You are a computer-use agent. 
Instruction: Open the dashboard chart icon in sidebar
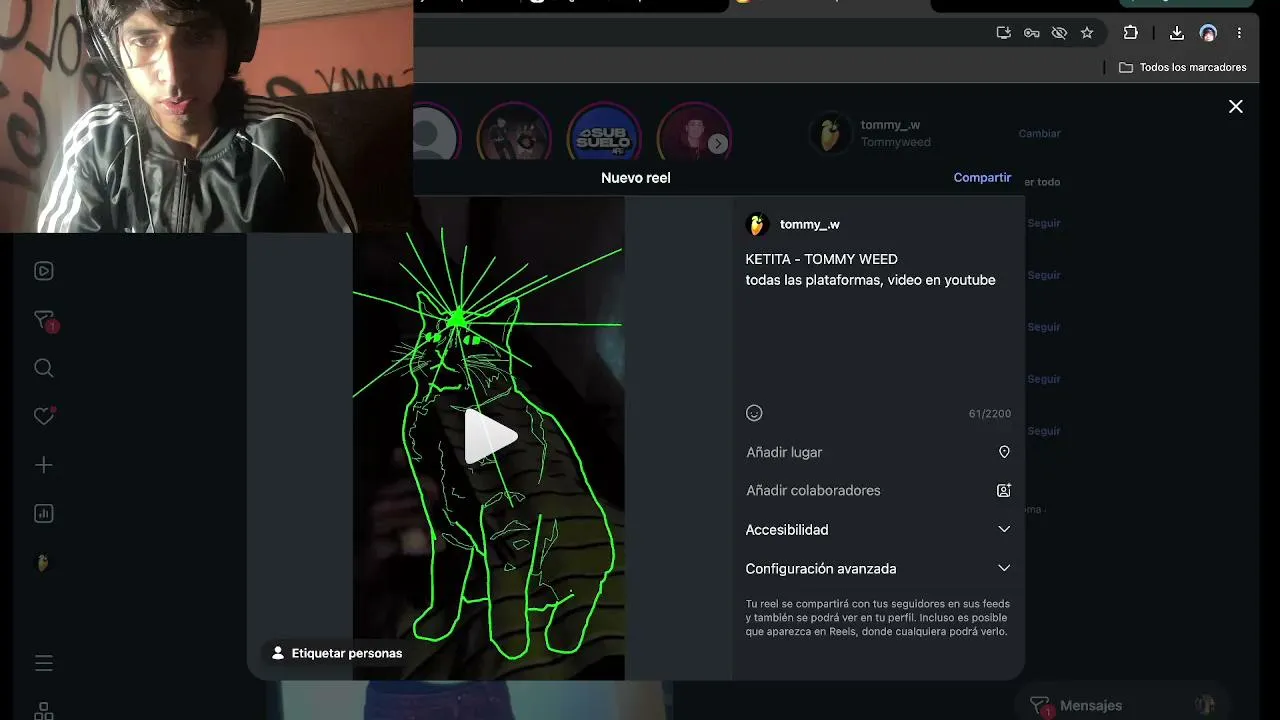(44, 513)
